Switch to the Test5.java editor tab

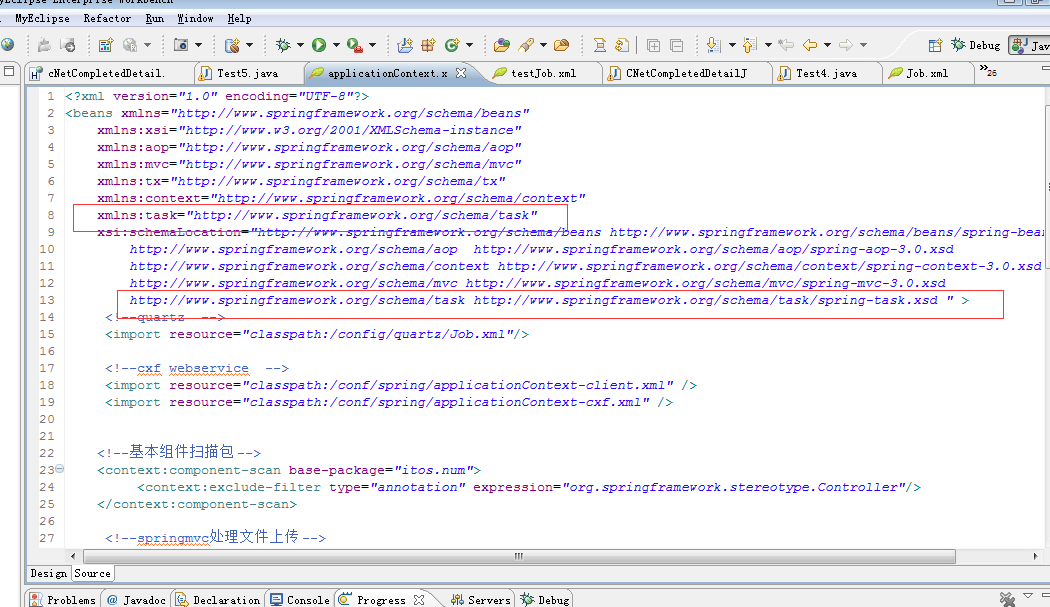[x=246, y=73]
